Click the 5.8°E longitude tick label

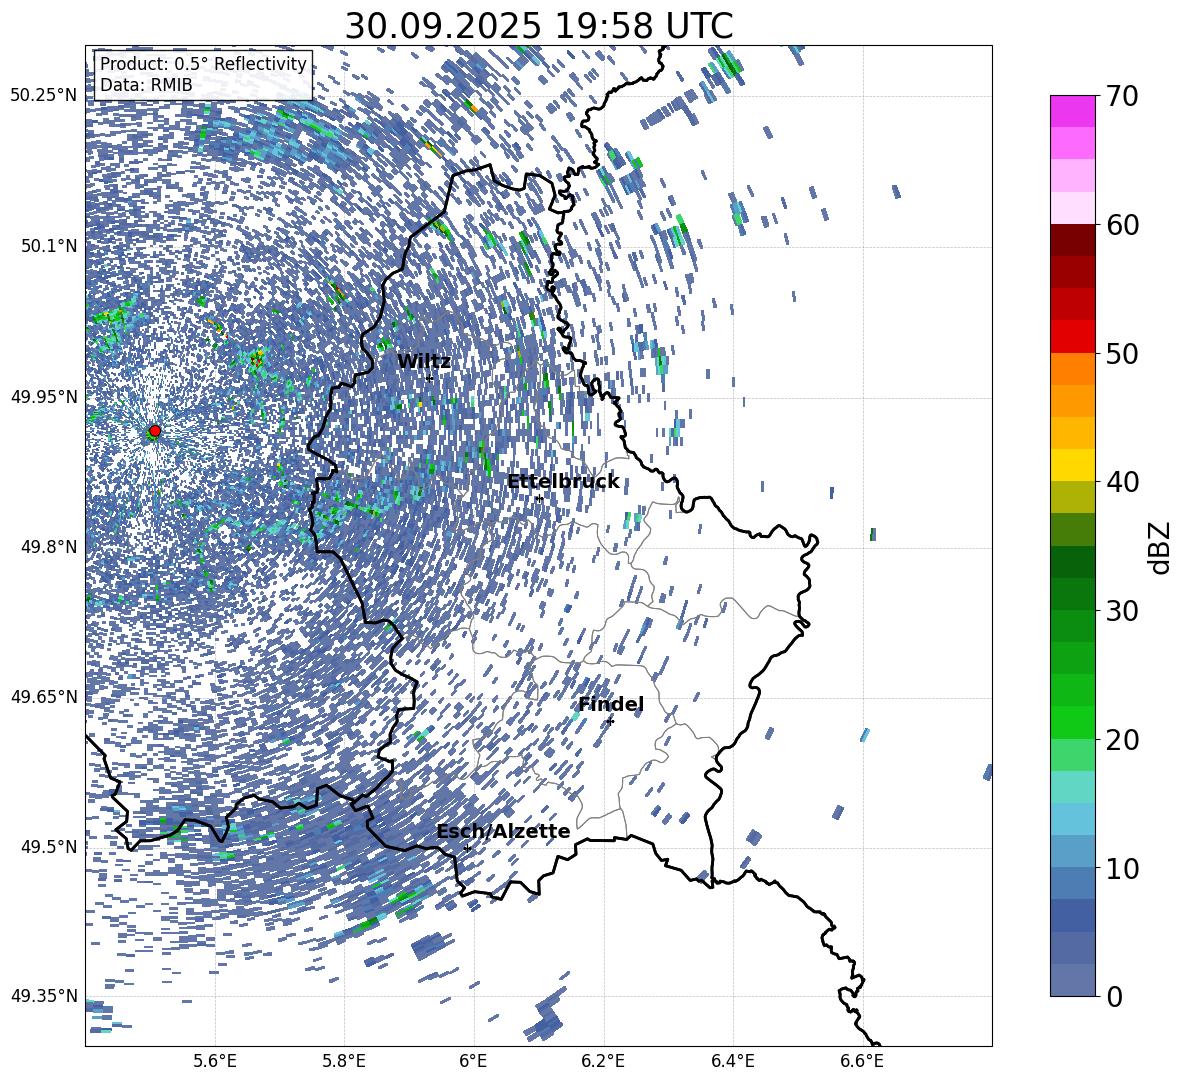tap(344, 1061)
